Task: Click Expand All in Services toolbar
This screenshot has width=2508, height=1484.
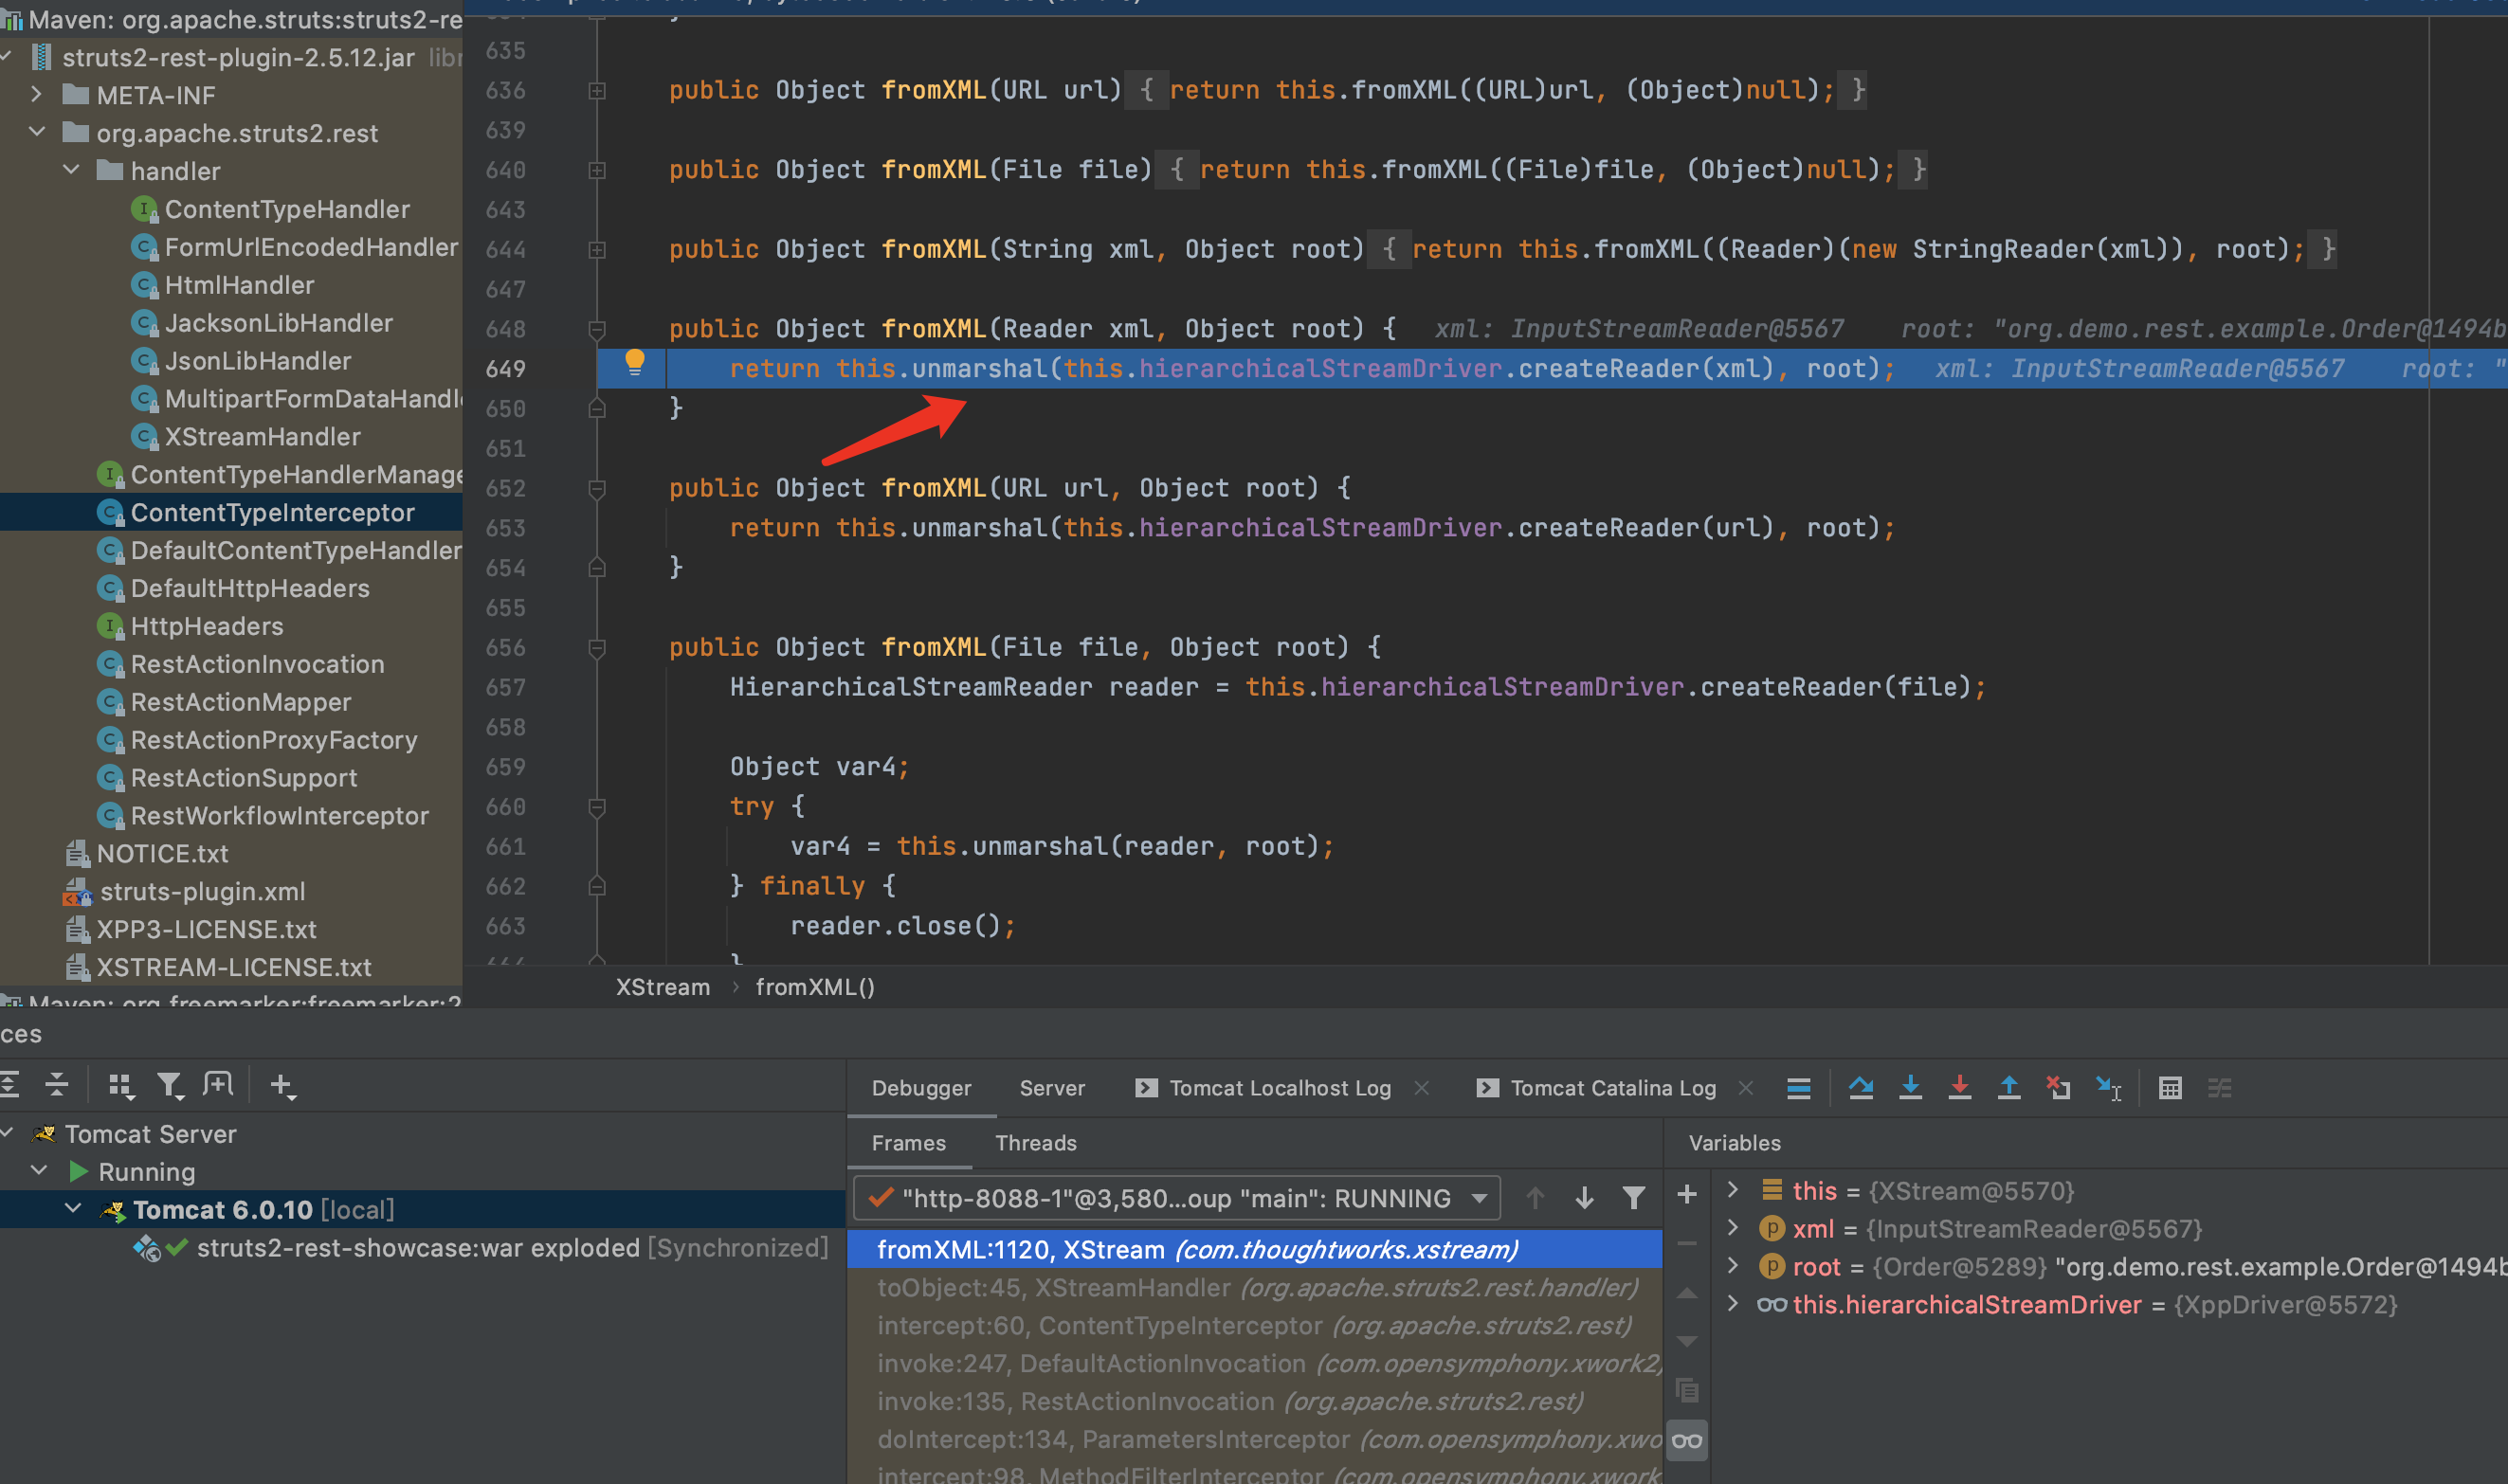Action: click(x=10, y=1085)
